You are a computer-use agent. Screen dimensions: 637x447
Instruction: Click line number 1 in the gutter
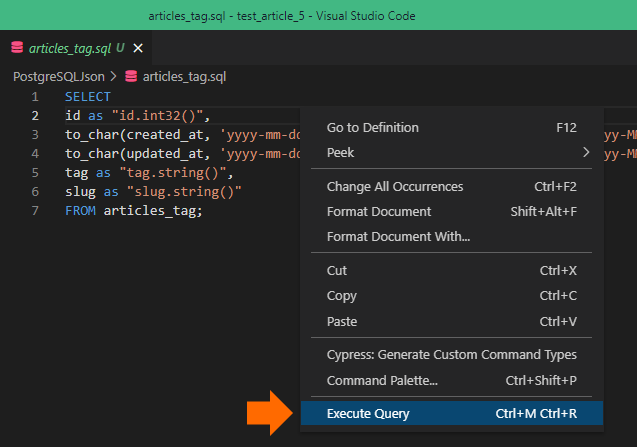pyautogui.click(x=35, y=97)
